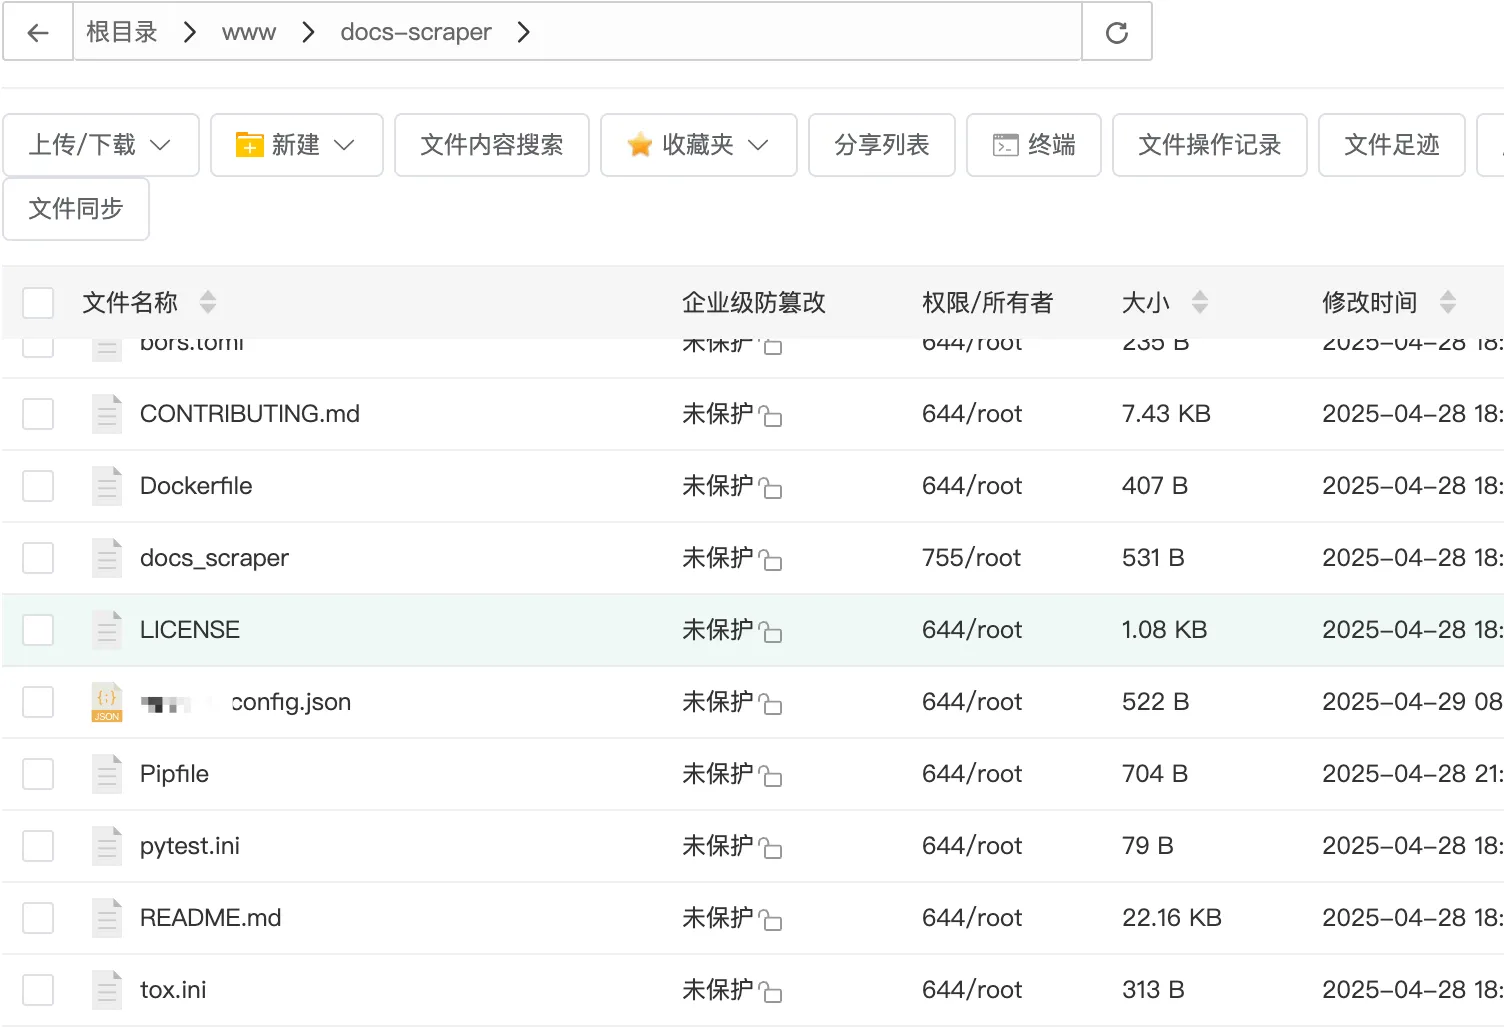Open the 上传/下载 dropdown
Image resolution: width=1504 pixels, height=1032 pixels.
pyautogui.click(x=101, y=145)
